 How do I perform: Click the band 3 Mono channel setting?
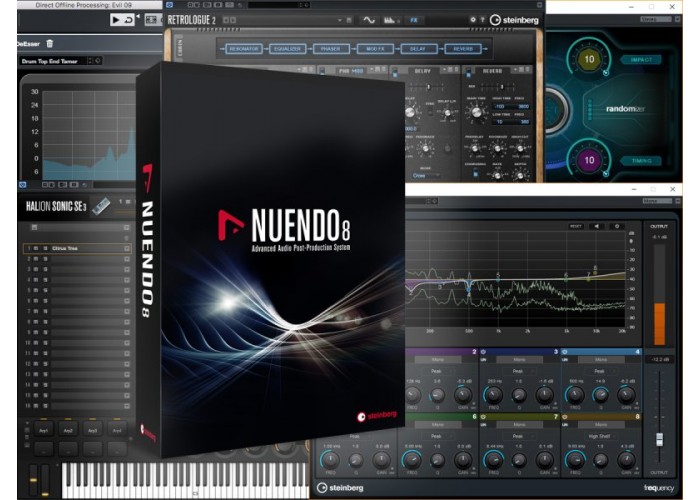(519, 359)
